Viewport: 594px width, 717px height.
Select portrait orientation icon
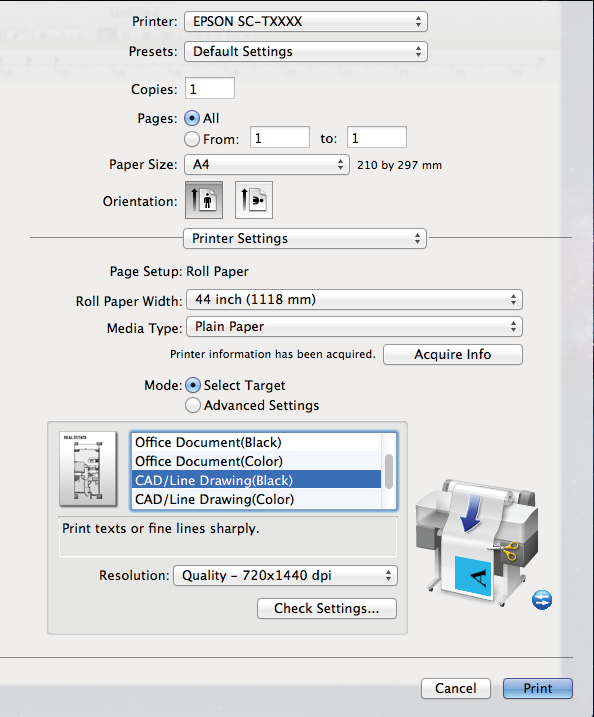(204, 200)
